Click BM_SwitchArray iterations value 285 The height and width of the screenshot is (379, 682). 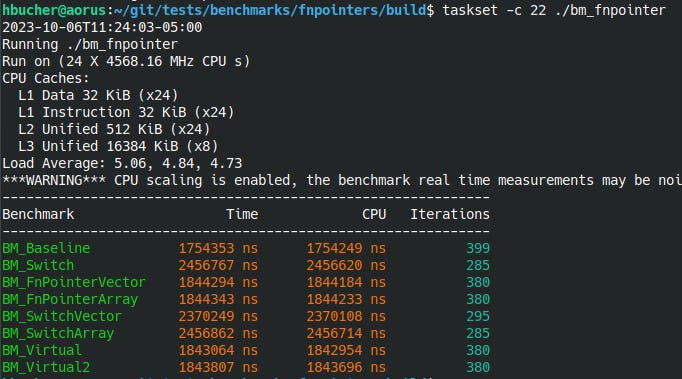coord(478,333)
